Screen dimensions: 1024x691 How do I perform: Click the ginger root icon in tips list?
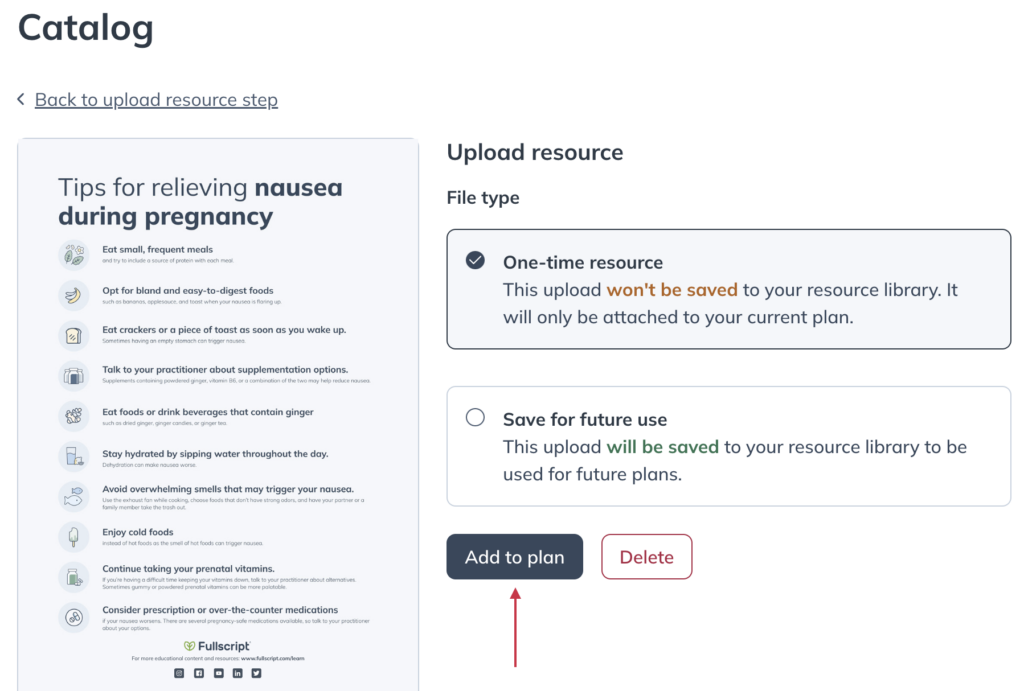tap(73, 415)
